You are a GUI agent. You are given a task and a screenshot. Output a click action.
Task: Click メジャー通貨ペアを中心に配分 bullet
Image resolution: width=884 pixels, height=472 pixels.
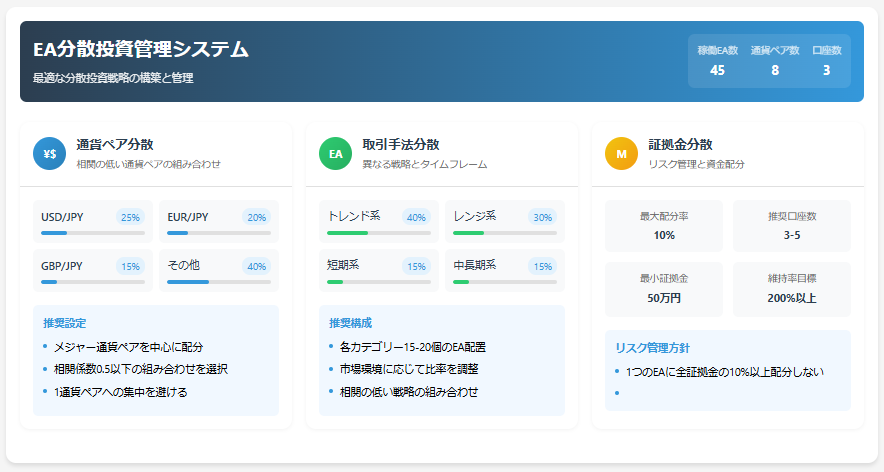pyautogui.click(x=129, y=347)
